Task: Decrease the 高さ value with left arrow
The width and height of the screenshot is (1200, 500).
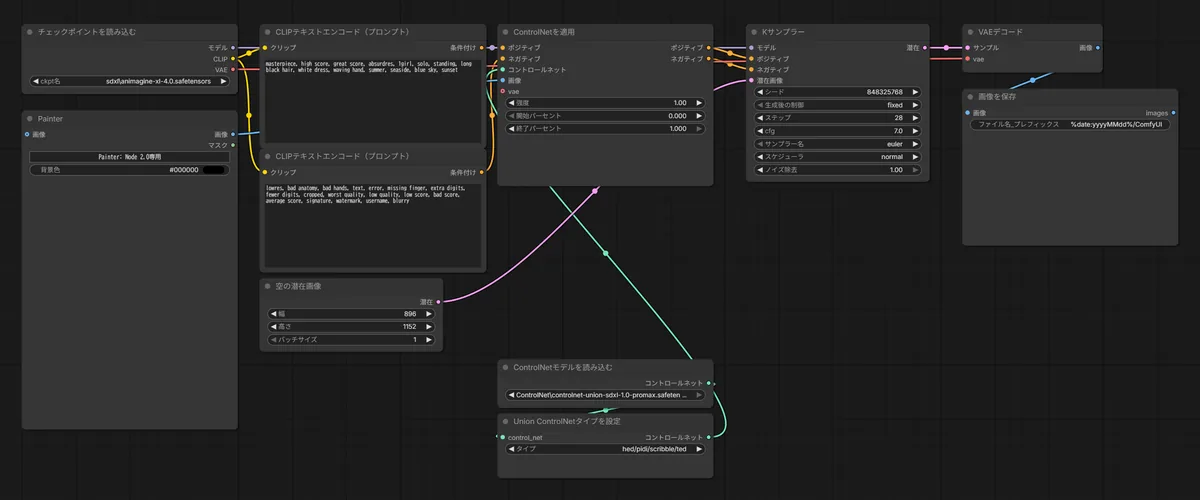Action: 275,327
